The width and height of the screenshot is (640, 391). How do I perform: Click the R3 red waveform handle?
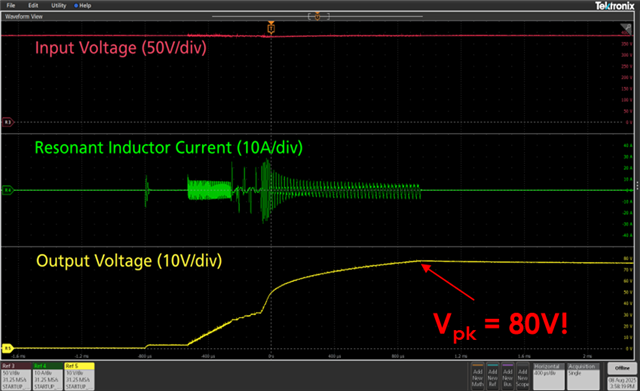tap(7, 122)
